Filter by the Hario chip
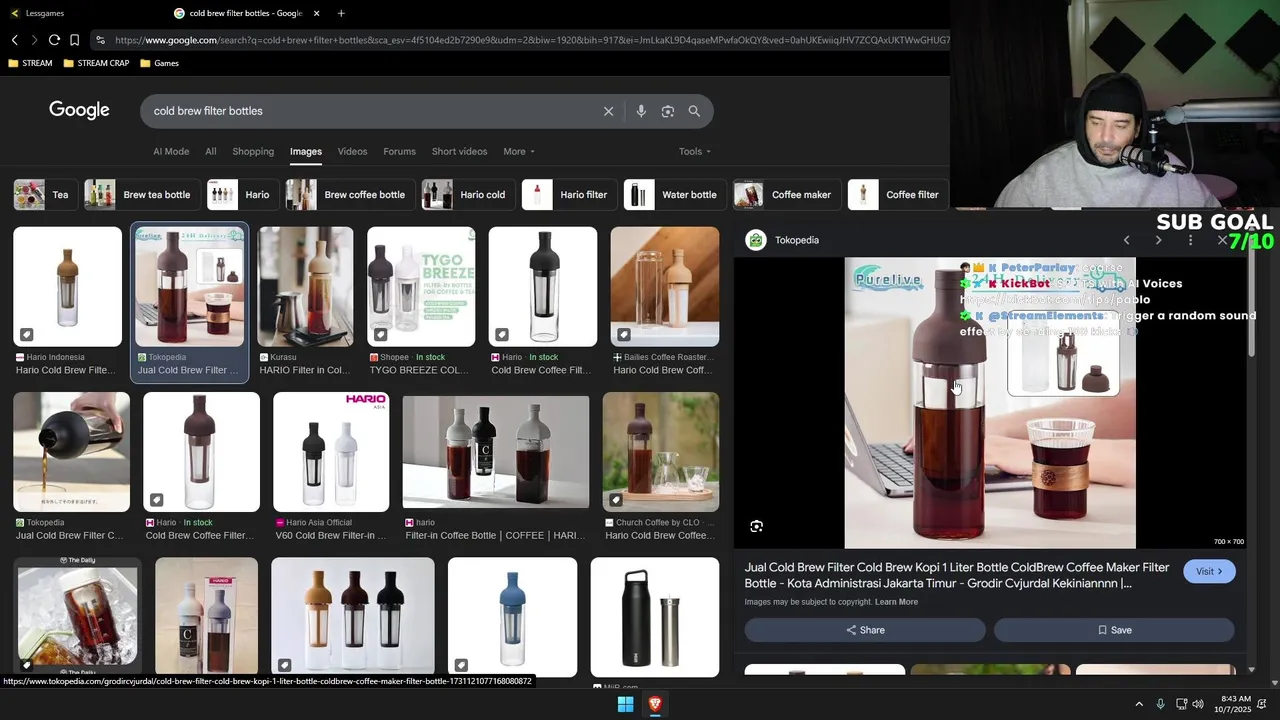The width and height of the screenshot is (1280, 720). point(242,195)
